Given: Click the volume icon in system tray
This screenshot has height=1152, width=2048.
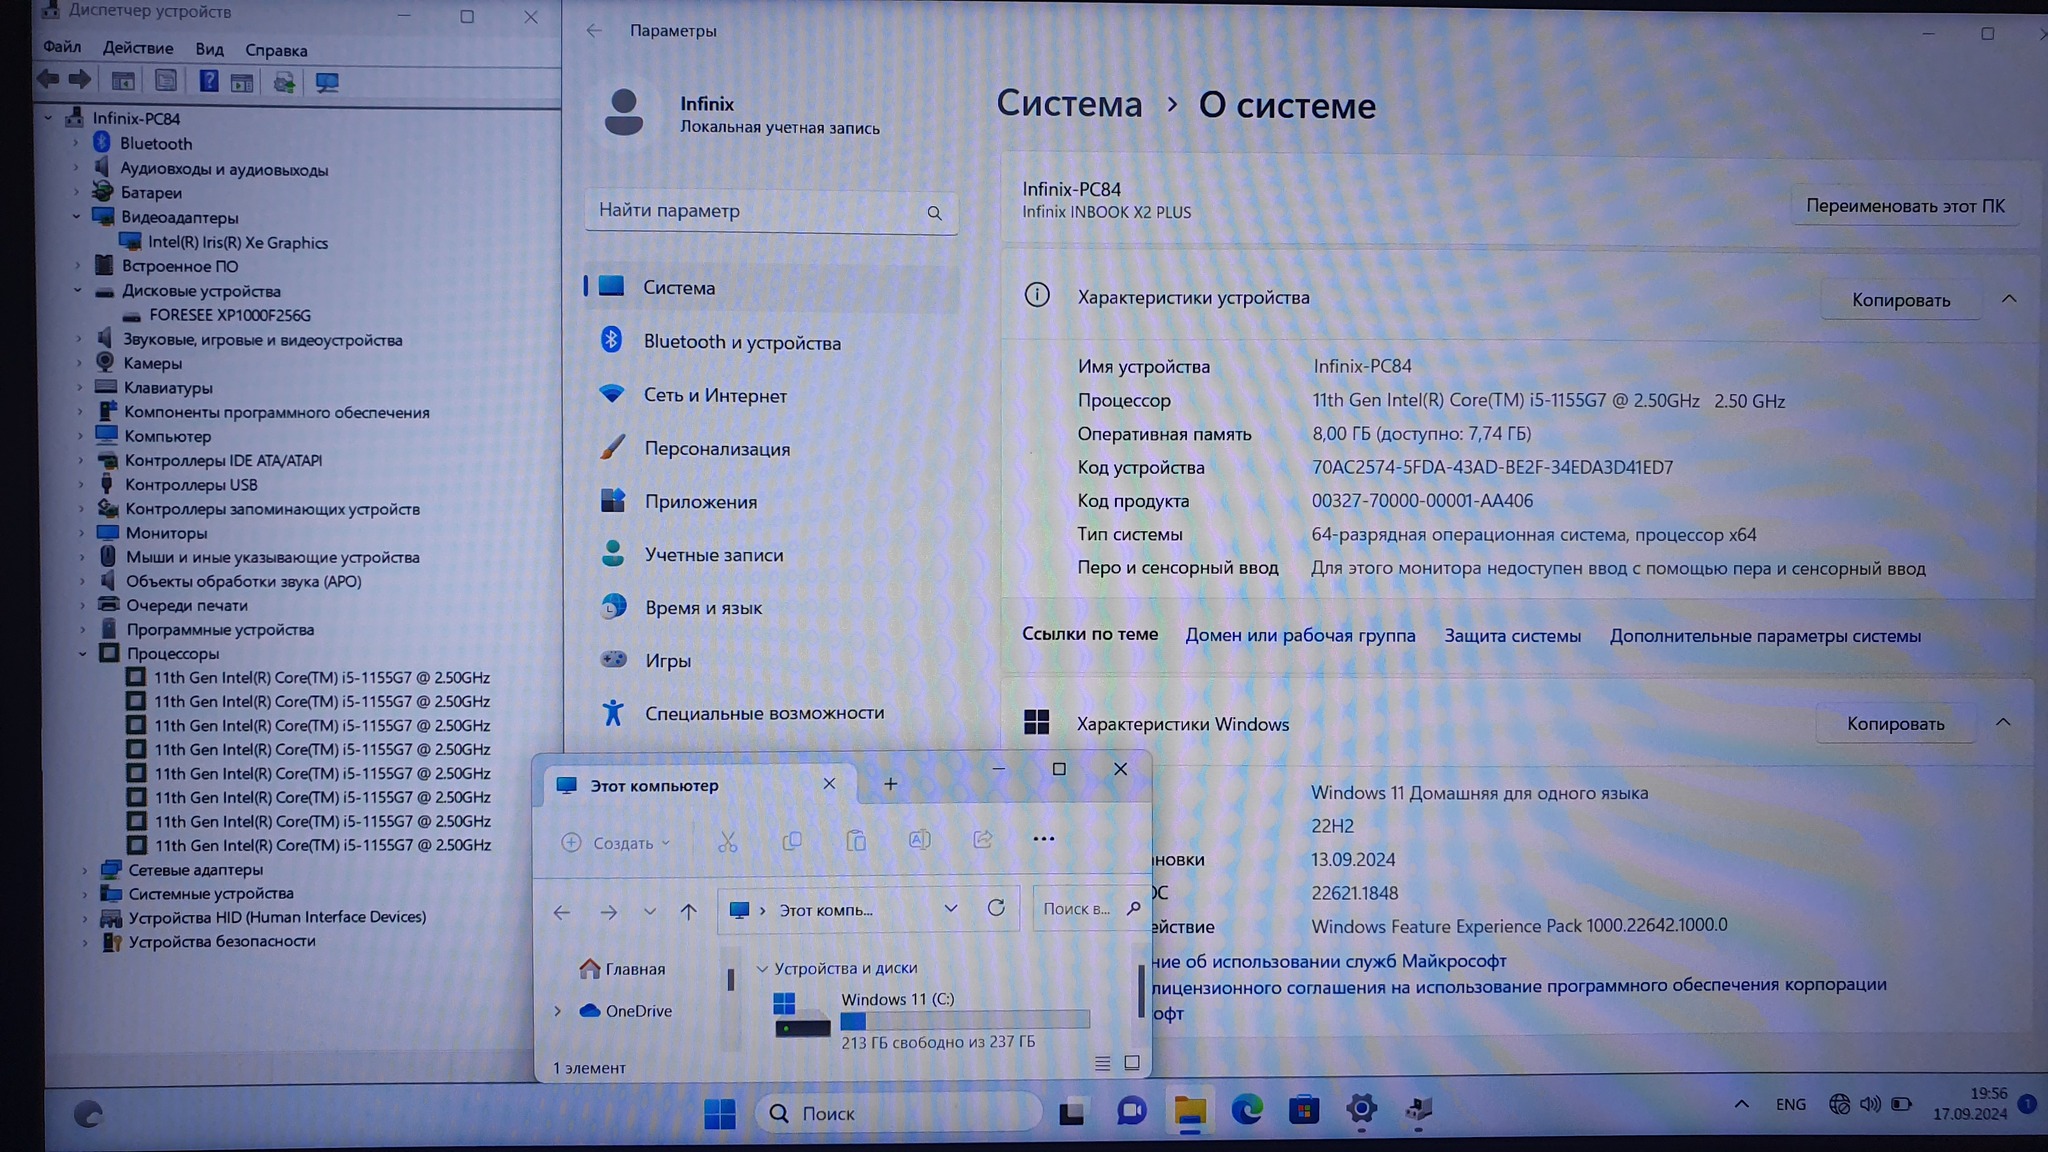Looking at the screenshot, I should 1869,1105.
